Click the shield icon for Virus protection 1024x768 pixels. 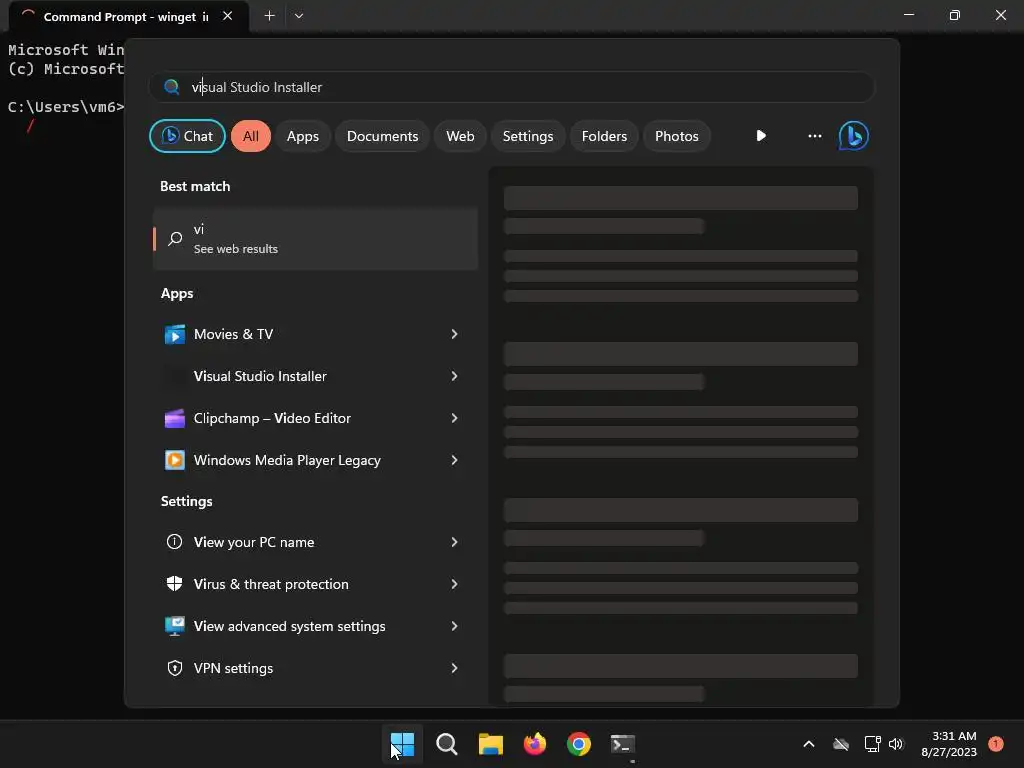coord(174,584)
